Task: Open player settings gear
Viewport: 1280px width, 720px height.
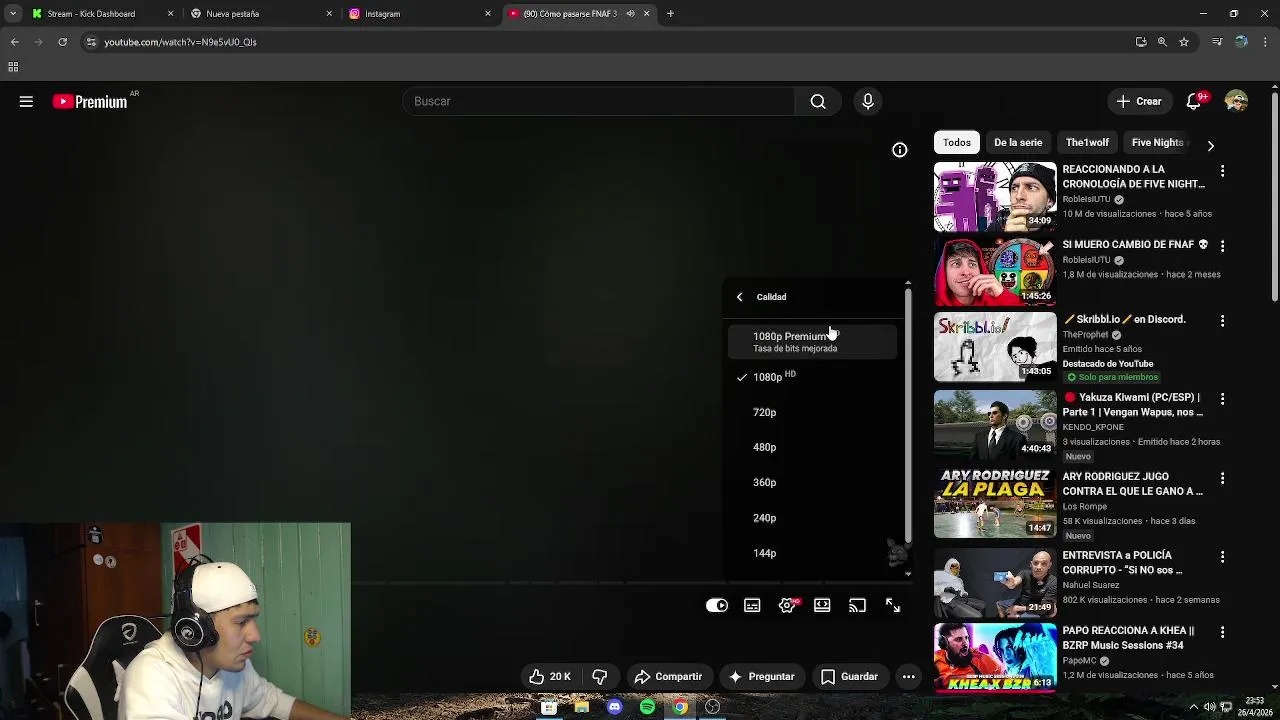Action: (787, 605)
